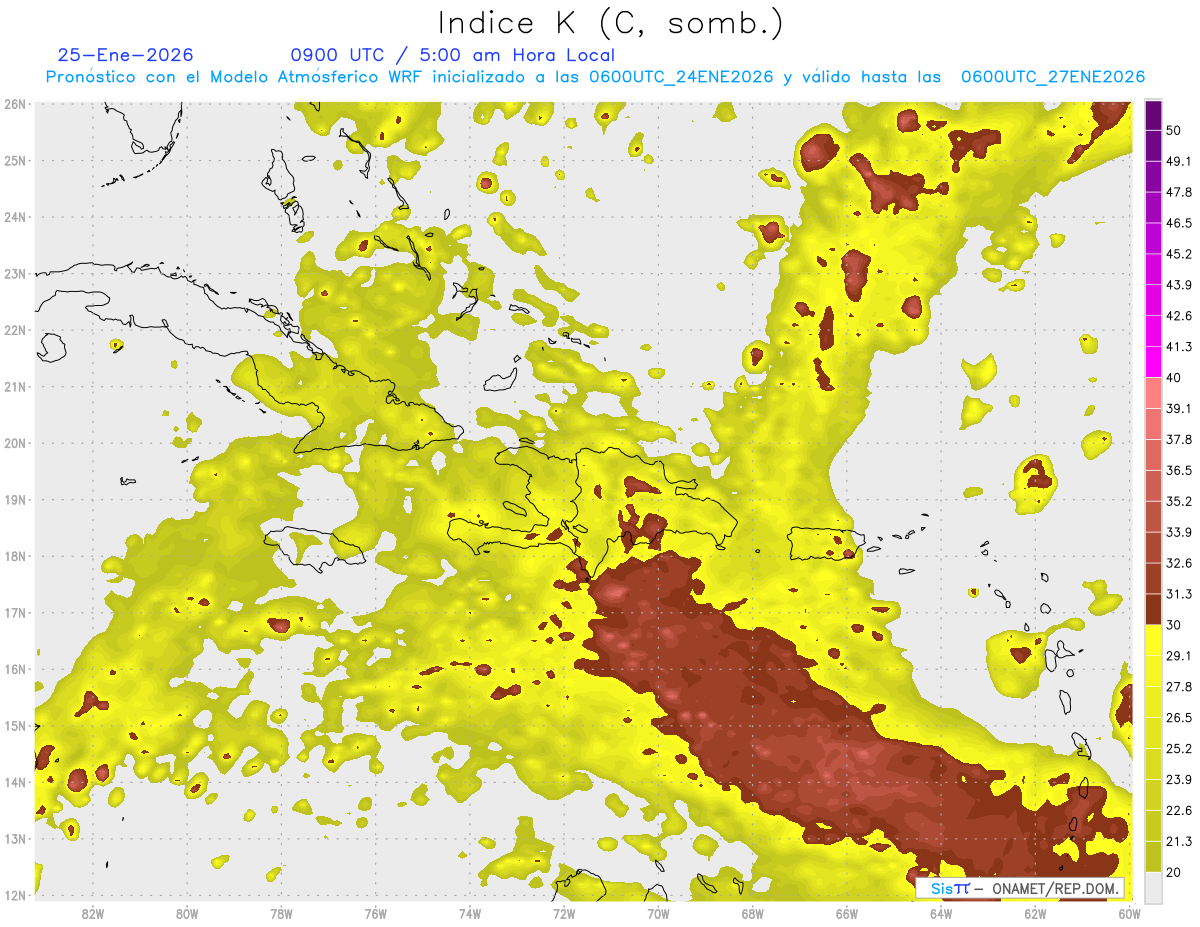Click the colorbar value "50"
Screen dimensions: 1200x927
(1174, 132)
